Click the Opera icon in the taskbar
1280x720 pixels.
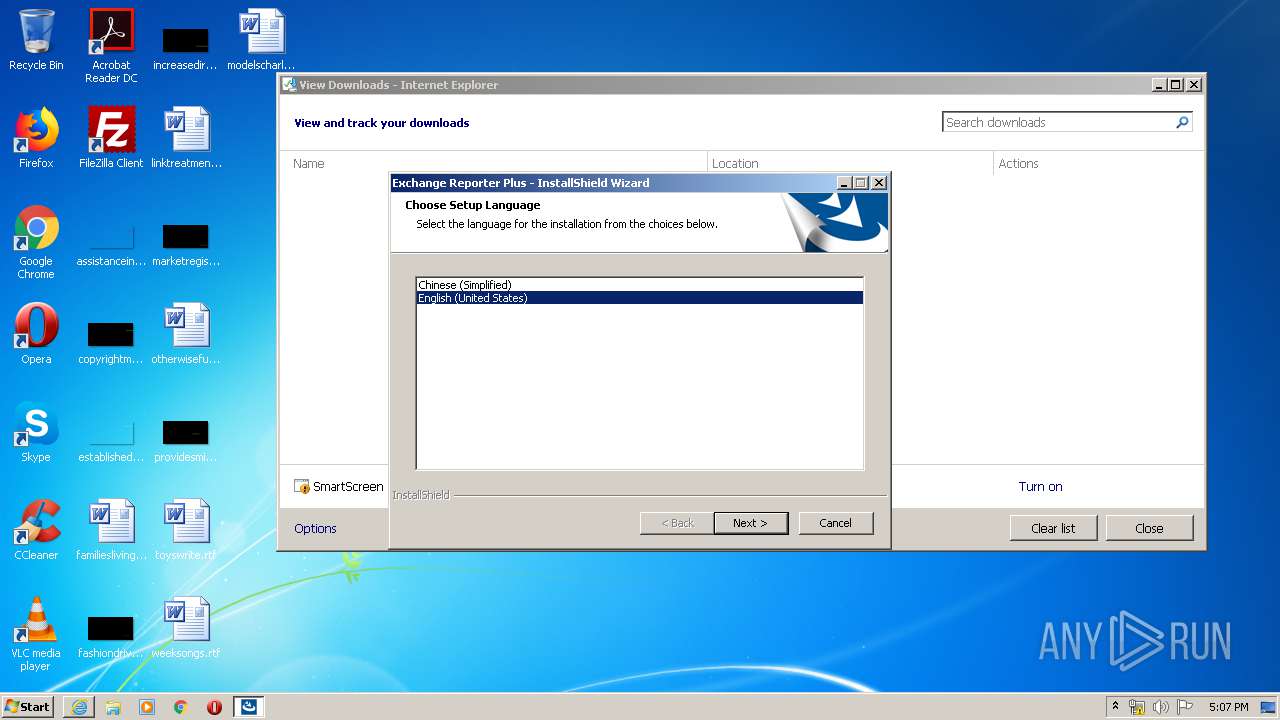(214, 707)
